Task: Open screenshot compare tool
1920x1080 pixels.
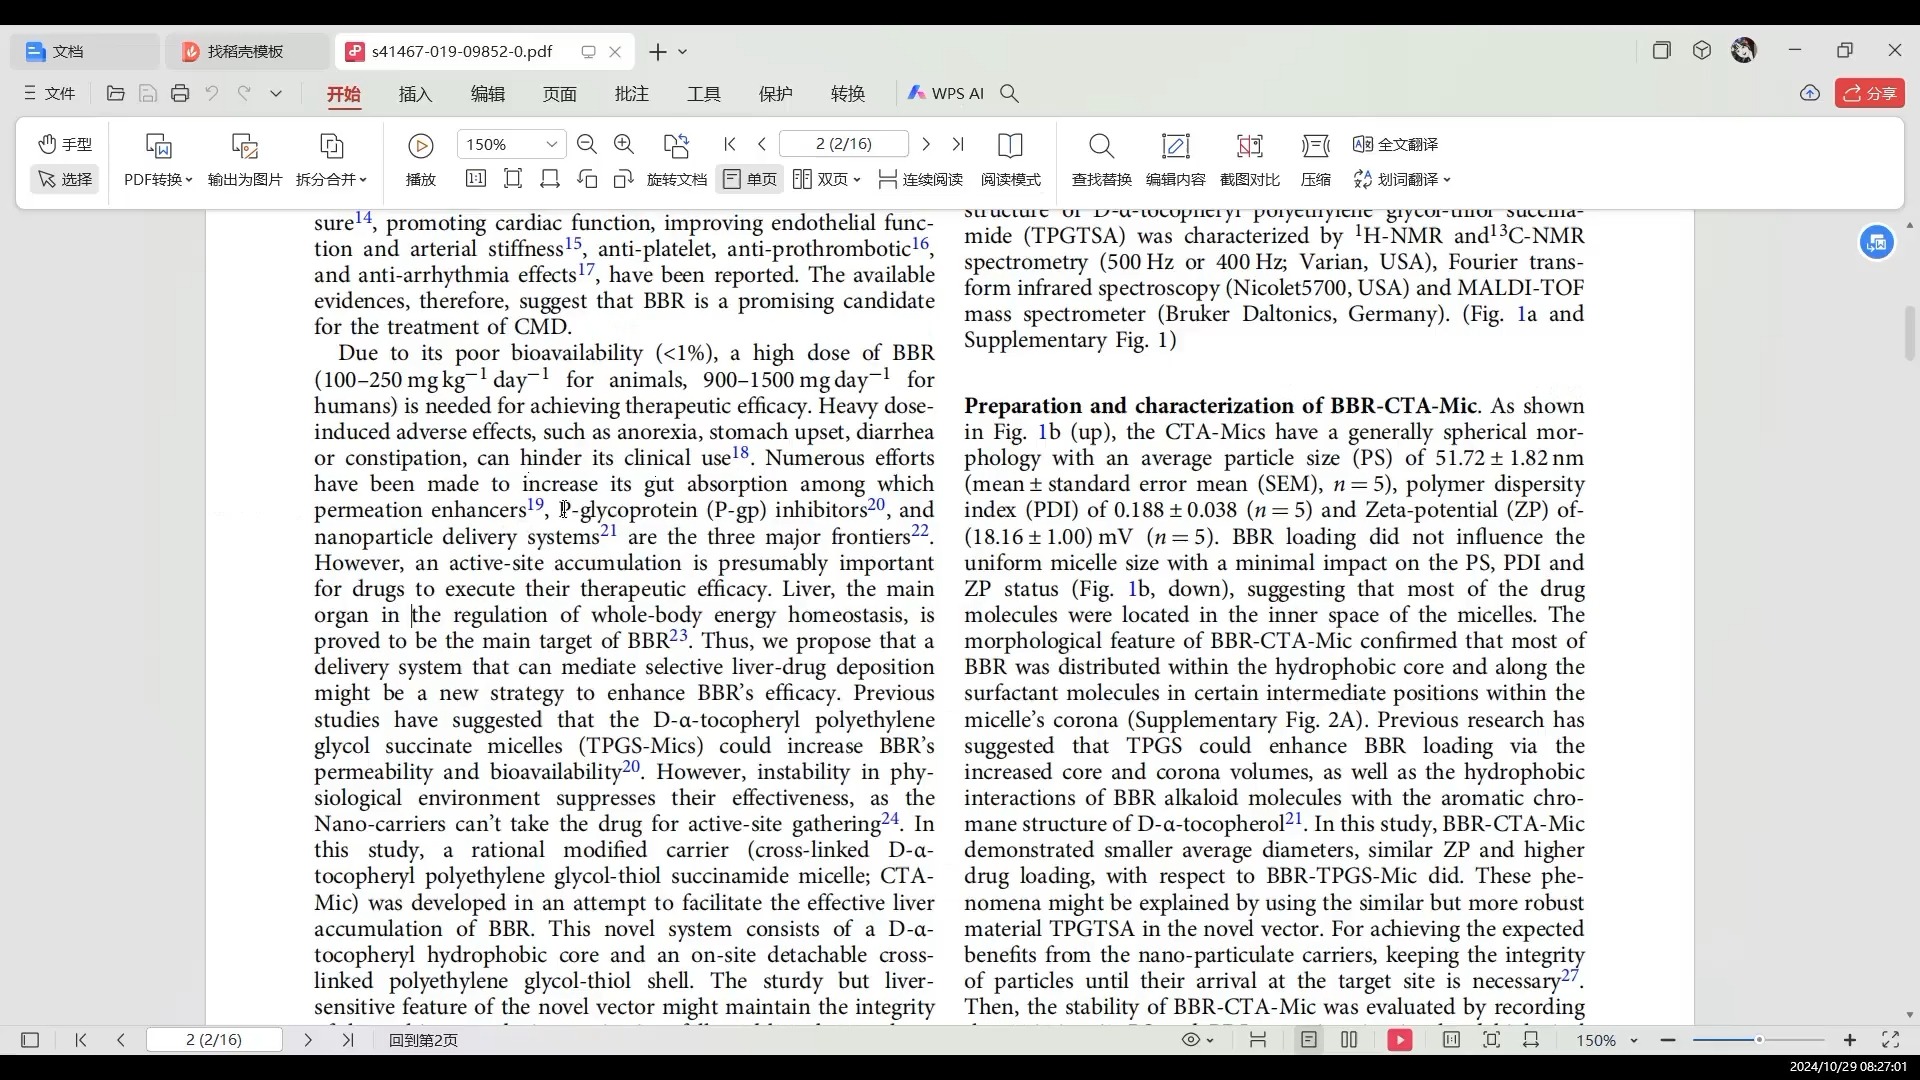Action: (1249, 146)
